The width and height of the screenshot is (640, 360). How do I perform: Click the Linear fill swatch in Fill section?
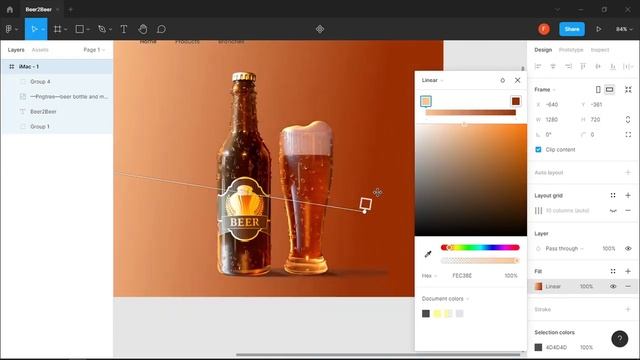(538, 287)
